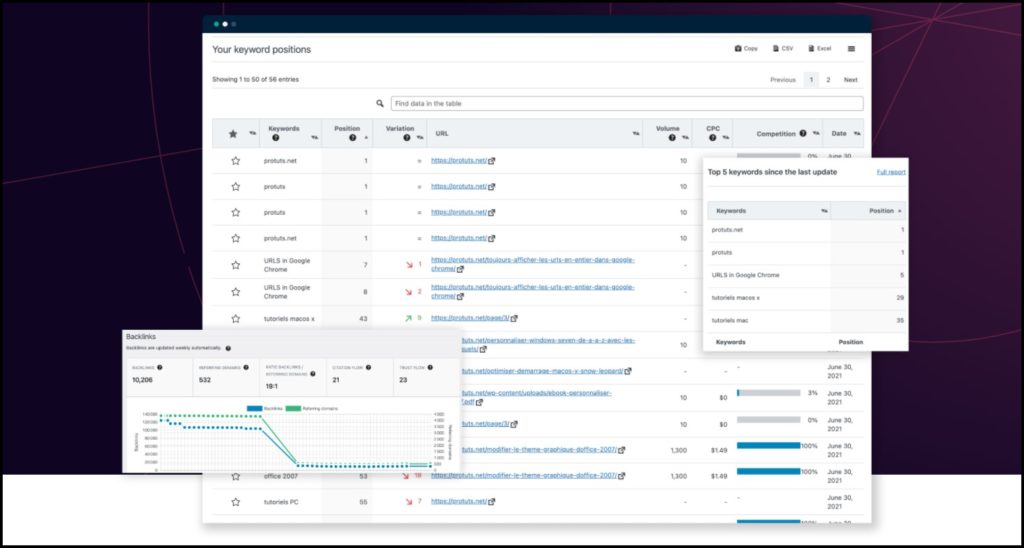This screenshot has height=548, width=1024.
Task: Sort the table by Volume
Action: tap(685, 138)
